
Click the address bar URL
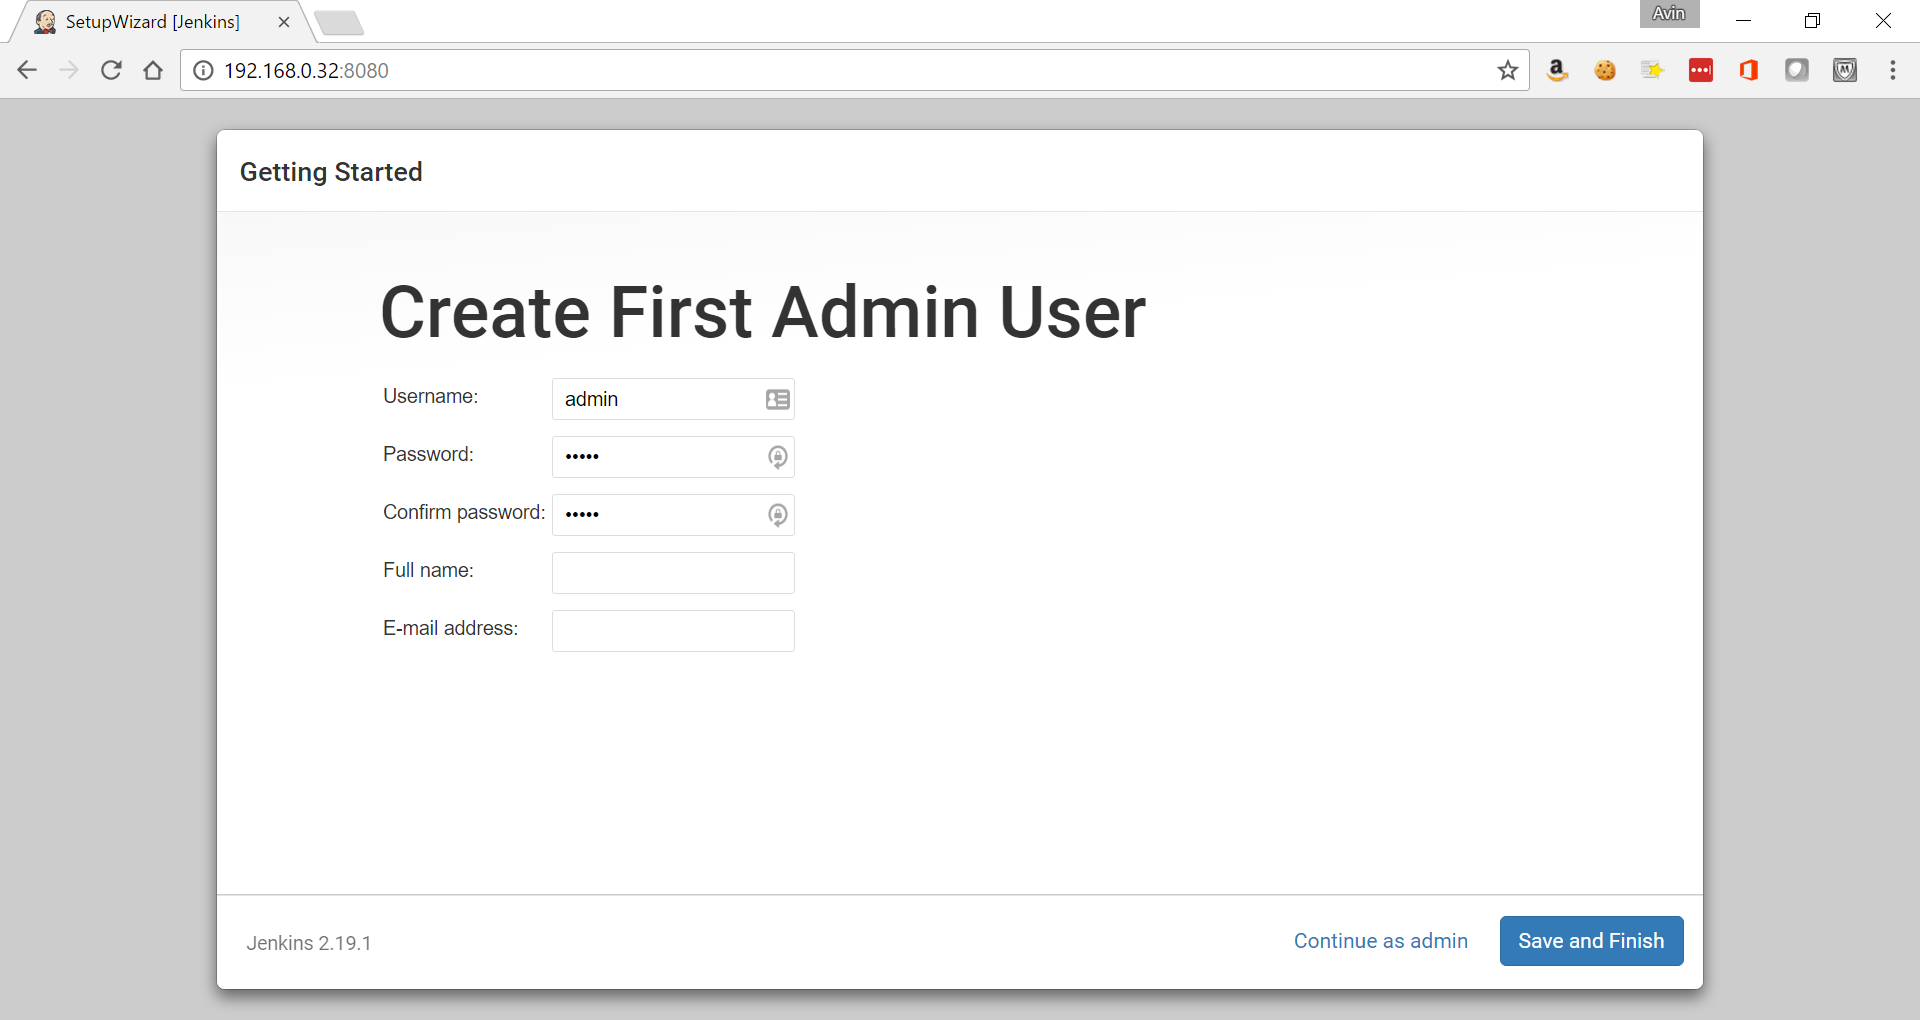(x=306, y=70)
